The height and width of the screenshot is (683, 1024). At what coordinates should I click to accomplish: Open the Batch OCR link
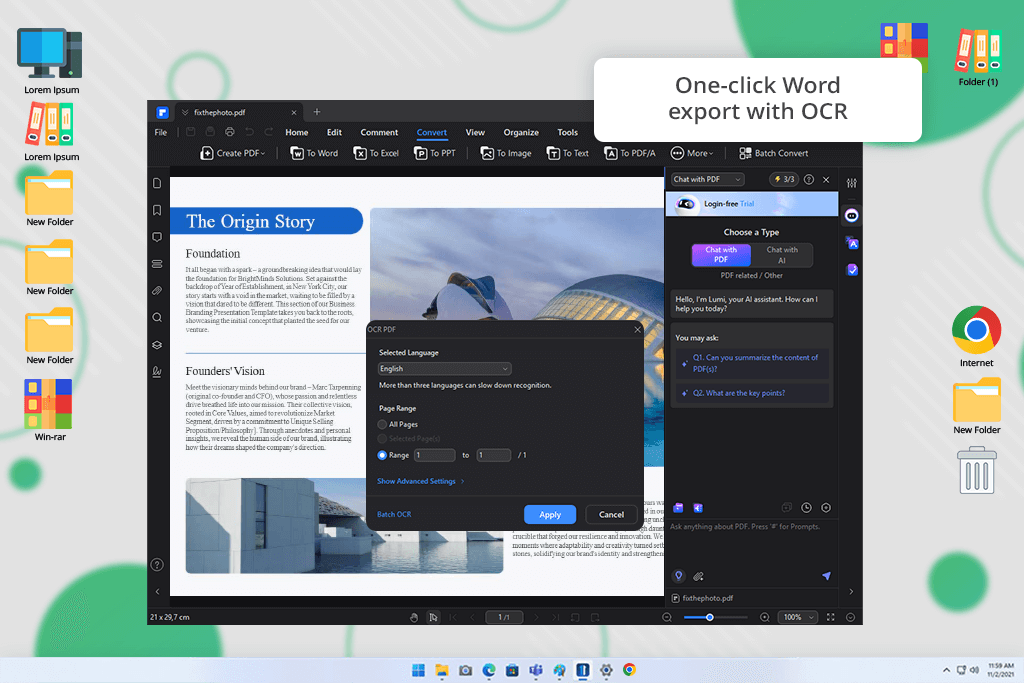pyautogui.click(x=394, y=515)
